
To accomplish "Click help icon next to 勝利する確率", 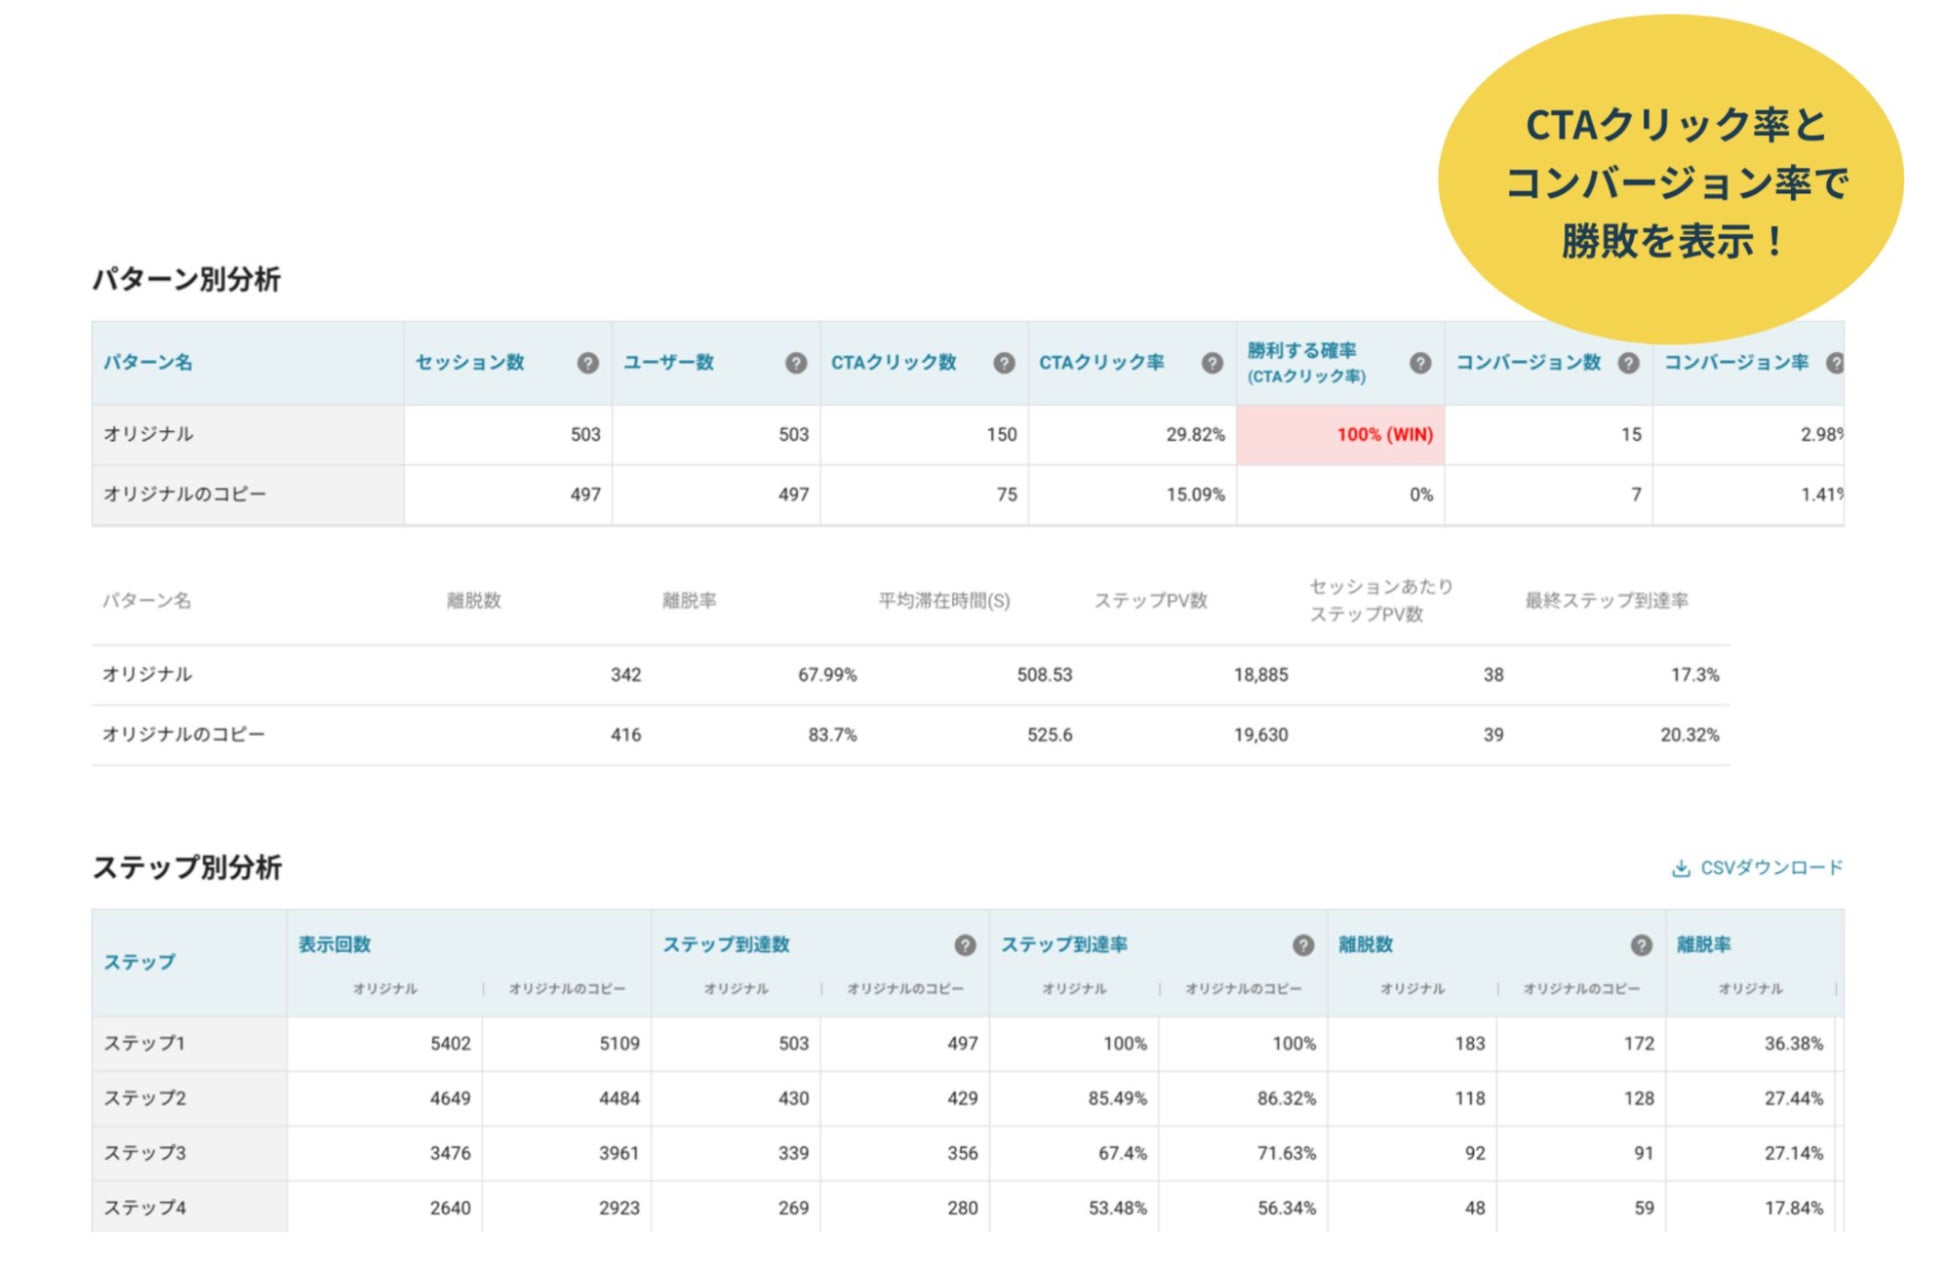I will click(1420, 363).
